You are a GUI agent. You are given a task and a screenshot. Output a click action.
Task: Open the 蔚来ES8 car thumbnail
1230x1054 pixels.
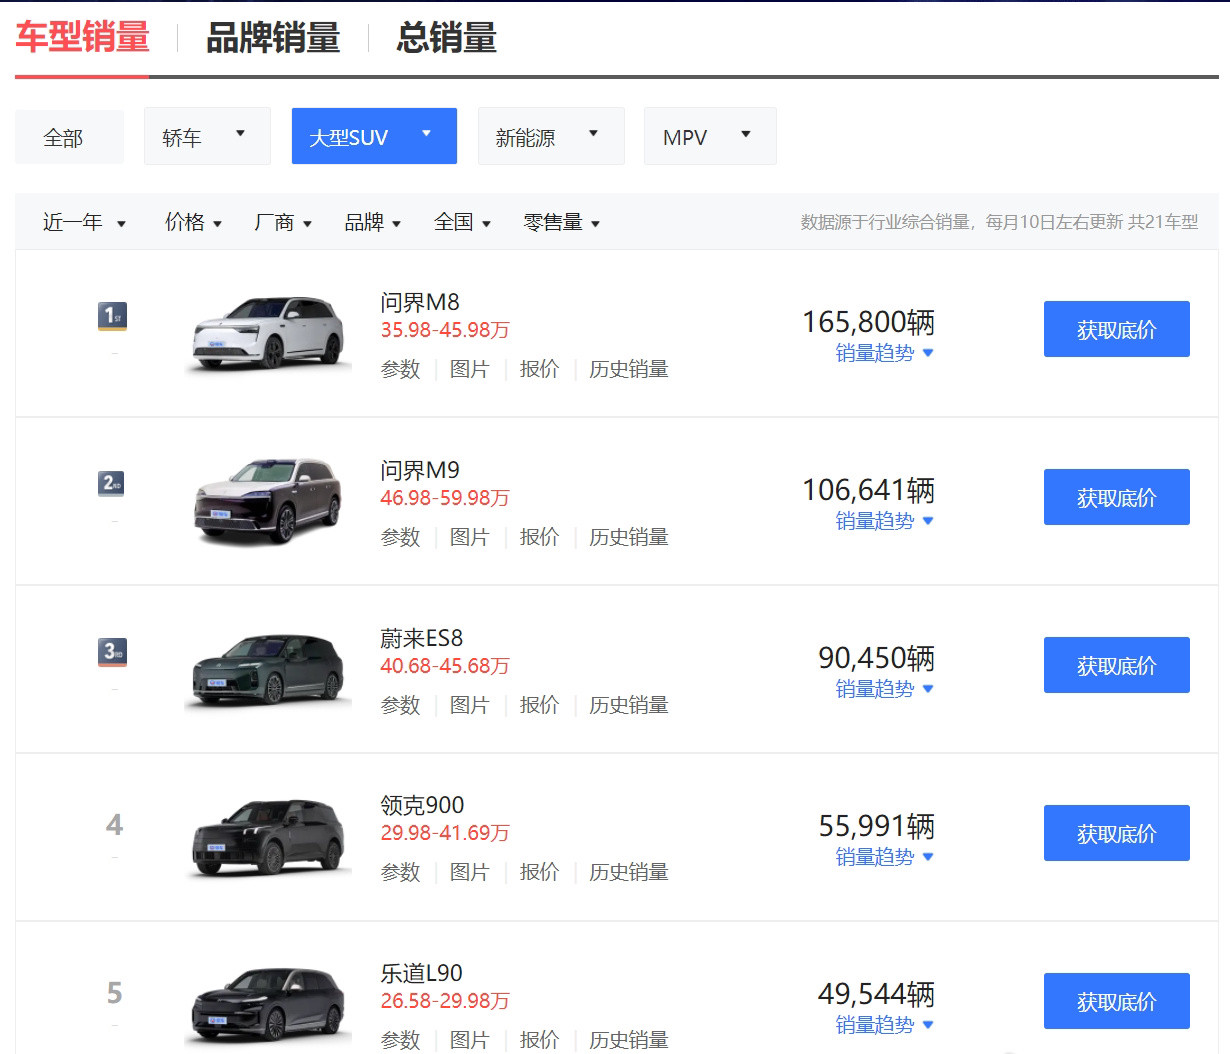coord(268,670)
